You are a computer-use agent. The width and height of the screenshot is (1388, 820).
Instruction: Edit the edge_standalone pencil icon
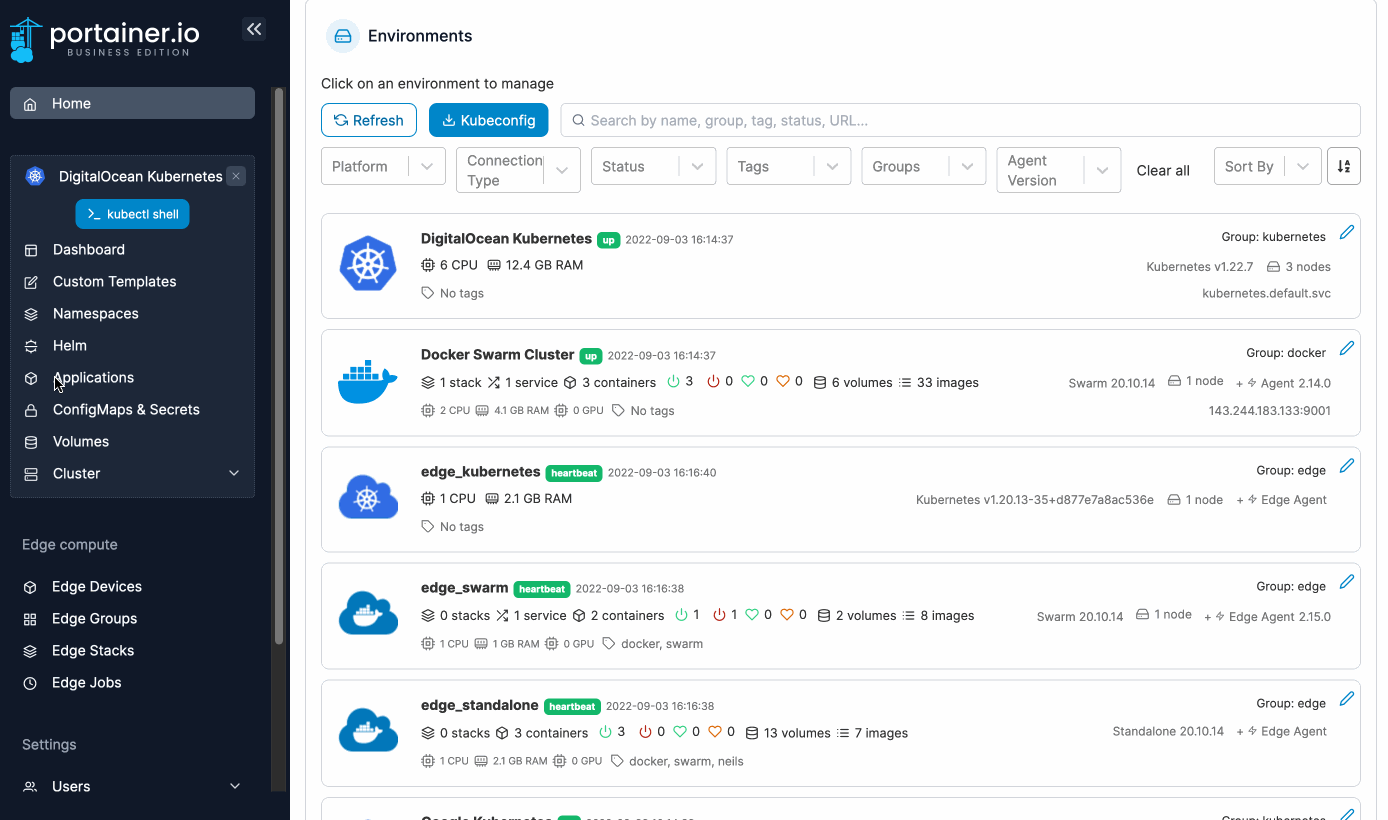click(1346, 698)
